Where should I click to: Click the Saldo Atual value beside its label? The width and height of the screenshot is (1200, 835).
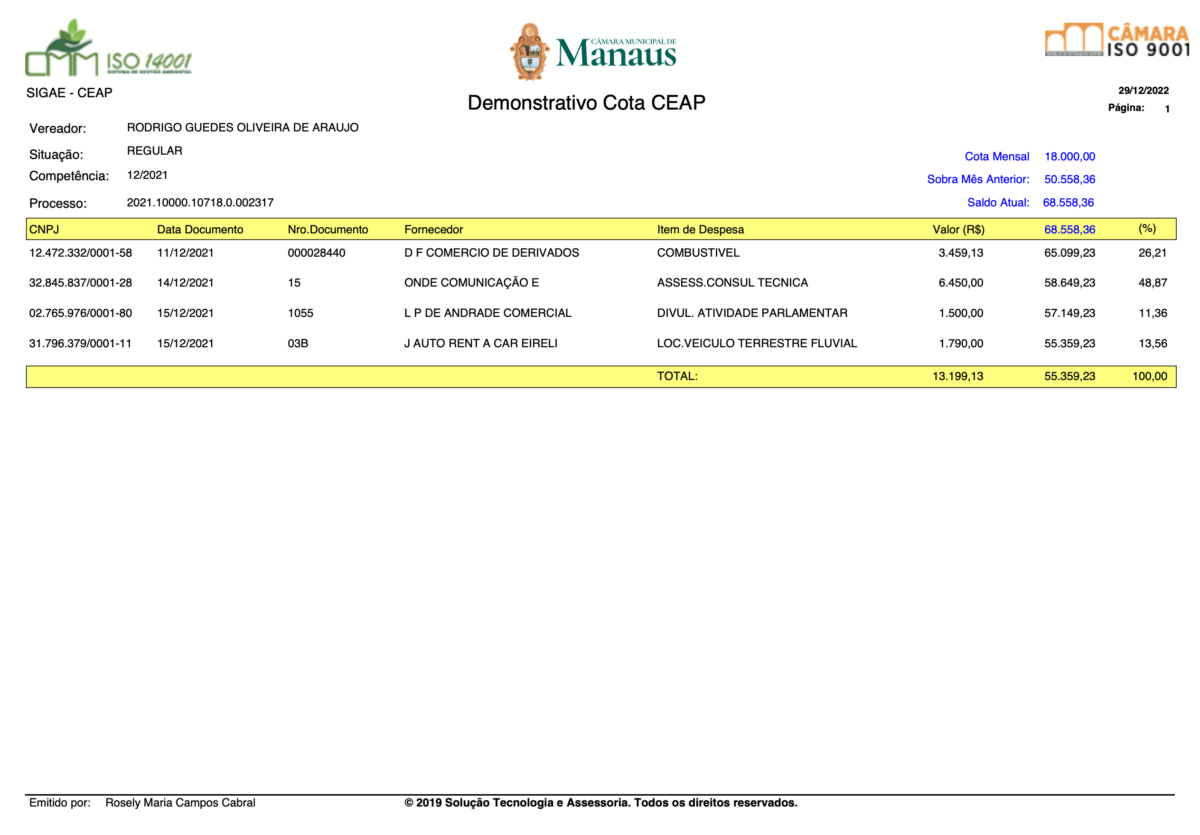coord(1068,203)
